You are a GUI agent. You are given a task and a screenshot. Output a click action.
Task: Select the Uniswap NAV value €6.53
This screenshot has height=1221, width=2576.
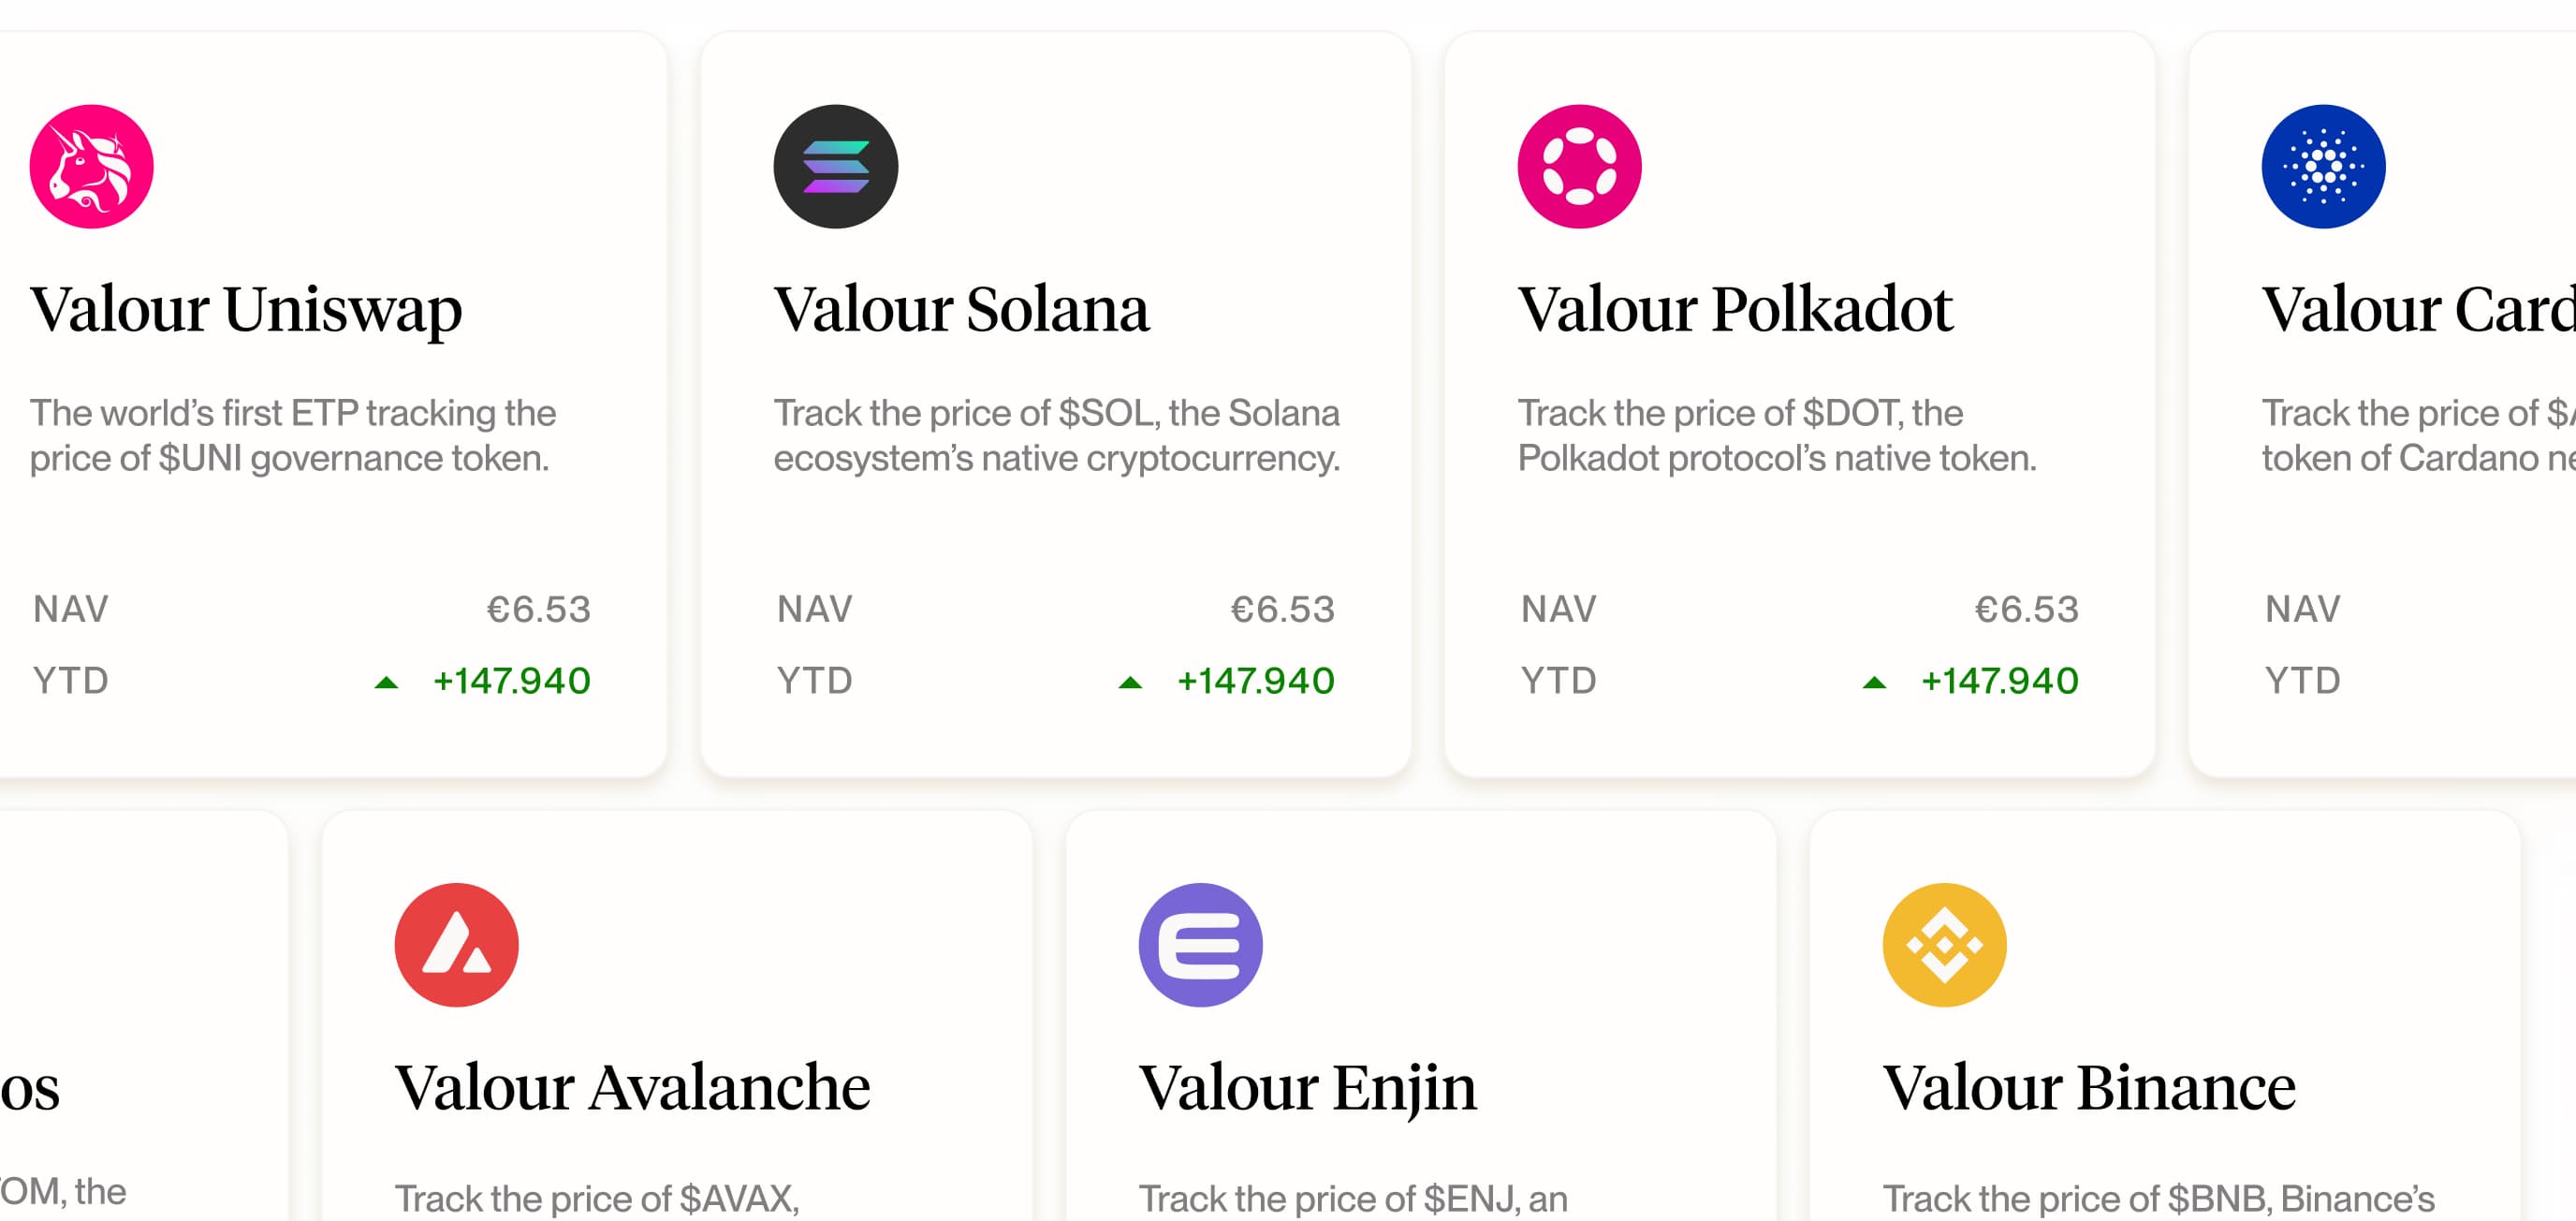pos(538,609)
